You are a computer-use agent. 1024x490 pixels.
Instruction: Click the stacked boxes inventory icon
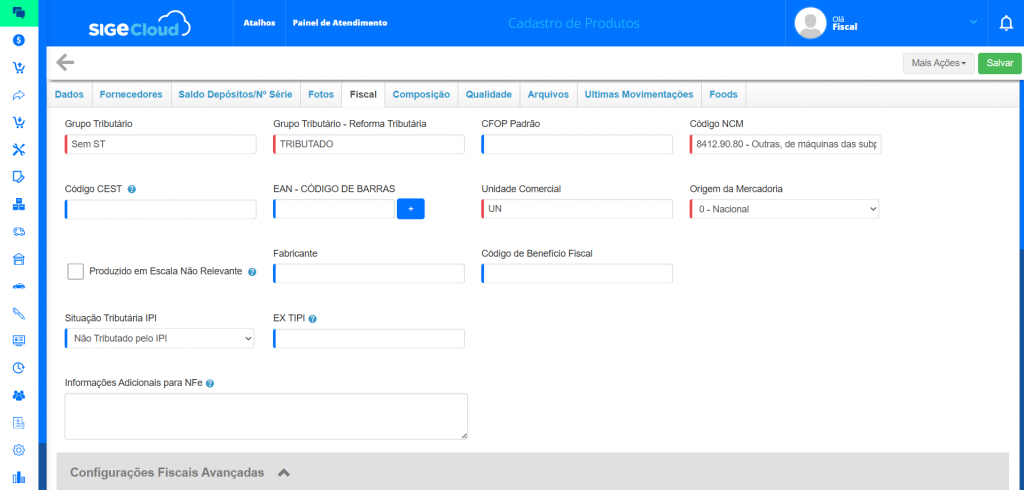pos(18,205)
